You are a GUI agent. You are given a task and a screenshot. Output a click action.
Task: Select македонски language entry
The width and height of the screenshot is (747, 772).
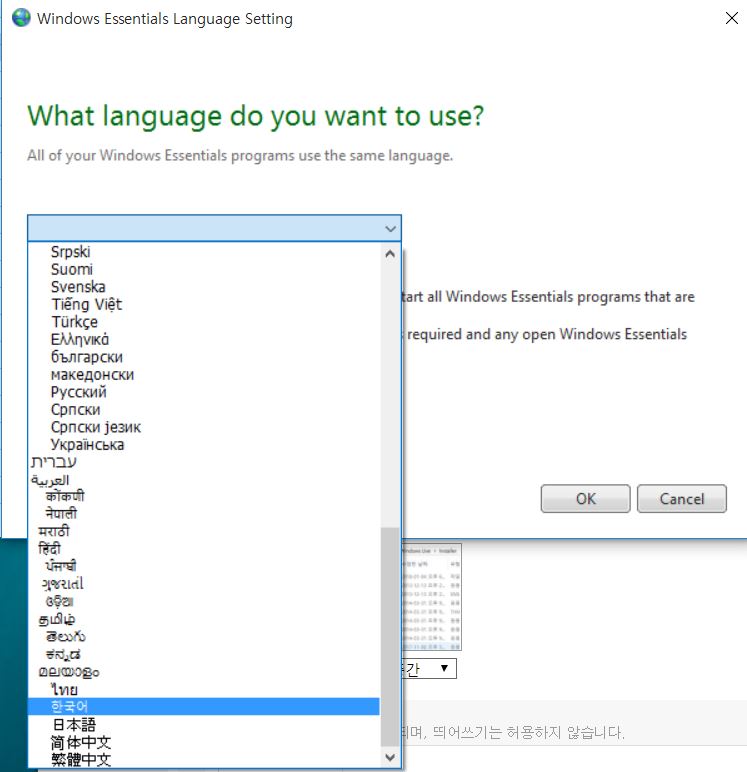click(204, 375)
